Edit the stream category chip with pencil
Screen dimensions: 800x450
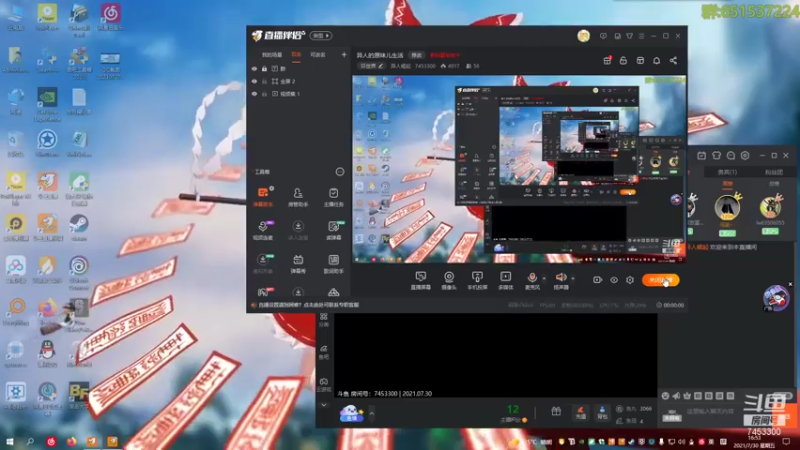coord(371,66)
